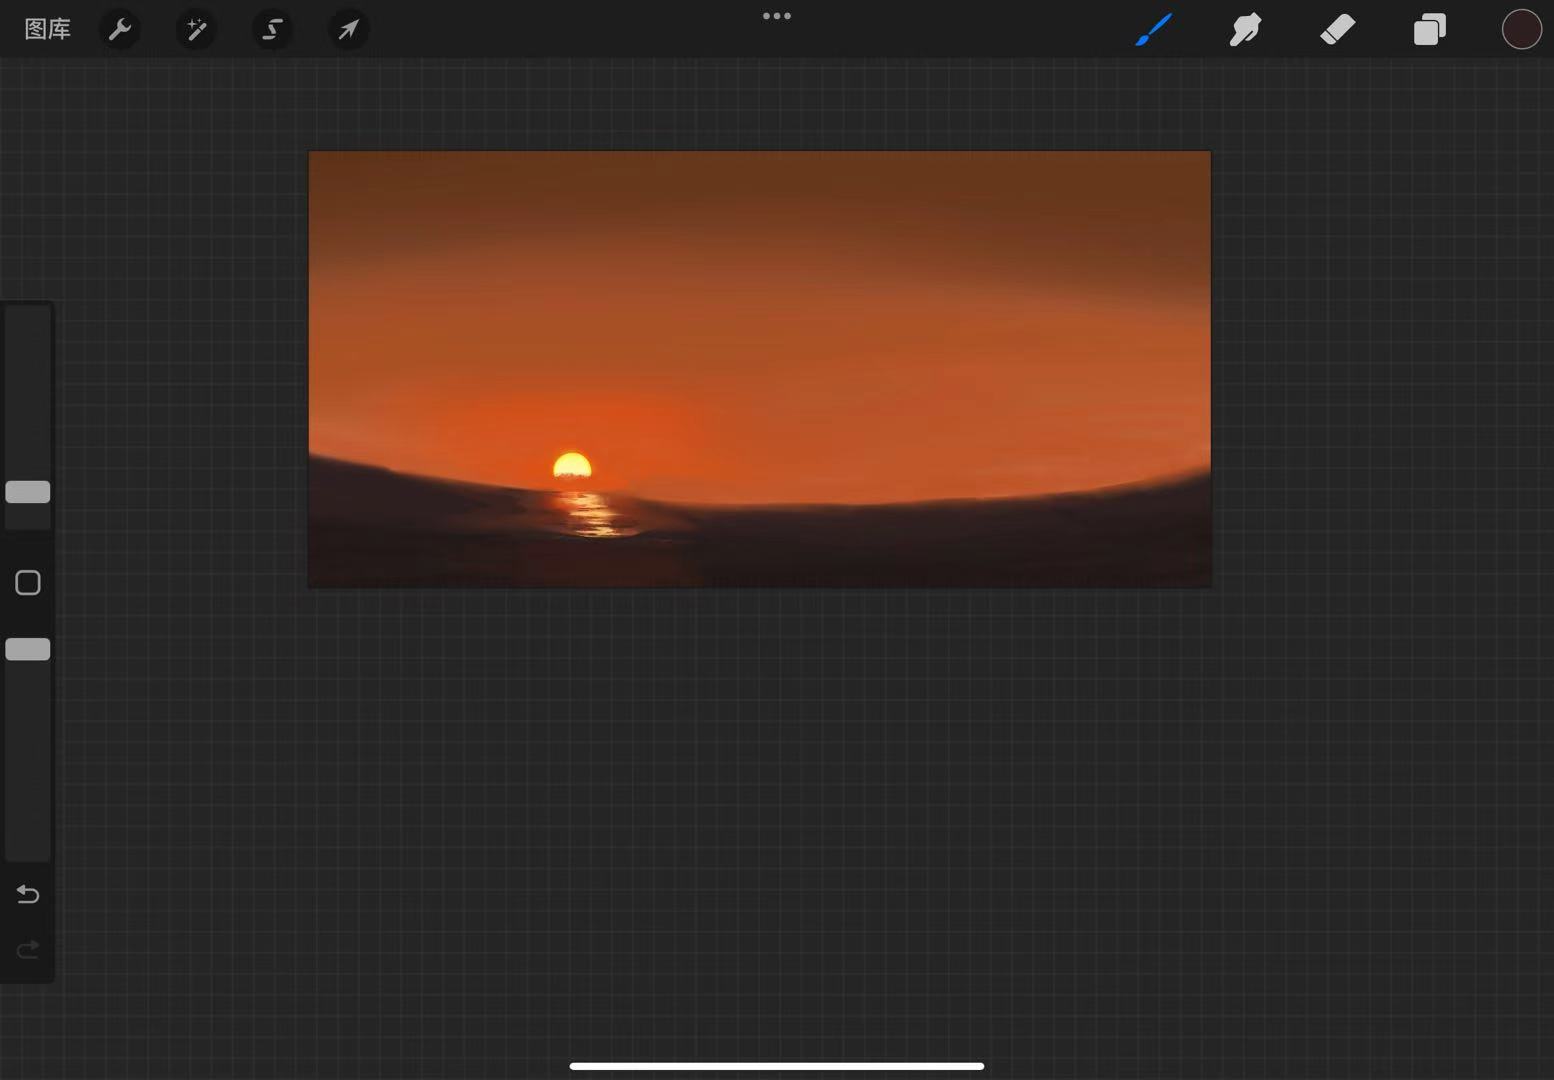Screen dimensions: 1554x1080
Task: Select the Smudge tool
Action: coord(1245,29)
